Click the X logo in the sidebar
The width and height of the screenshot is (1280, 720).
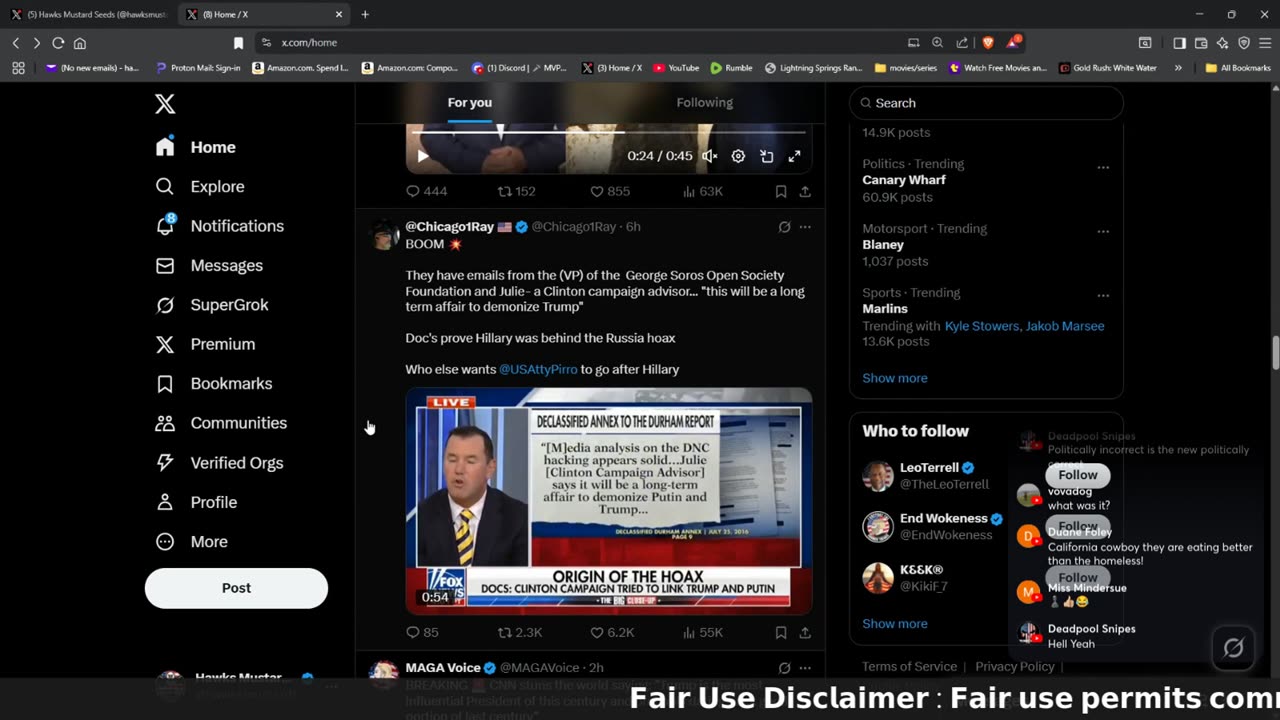165,104
